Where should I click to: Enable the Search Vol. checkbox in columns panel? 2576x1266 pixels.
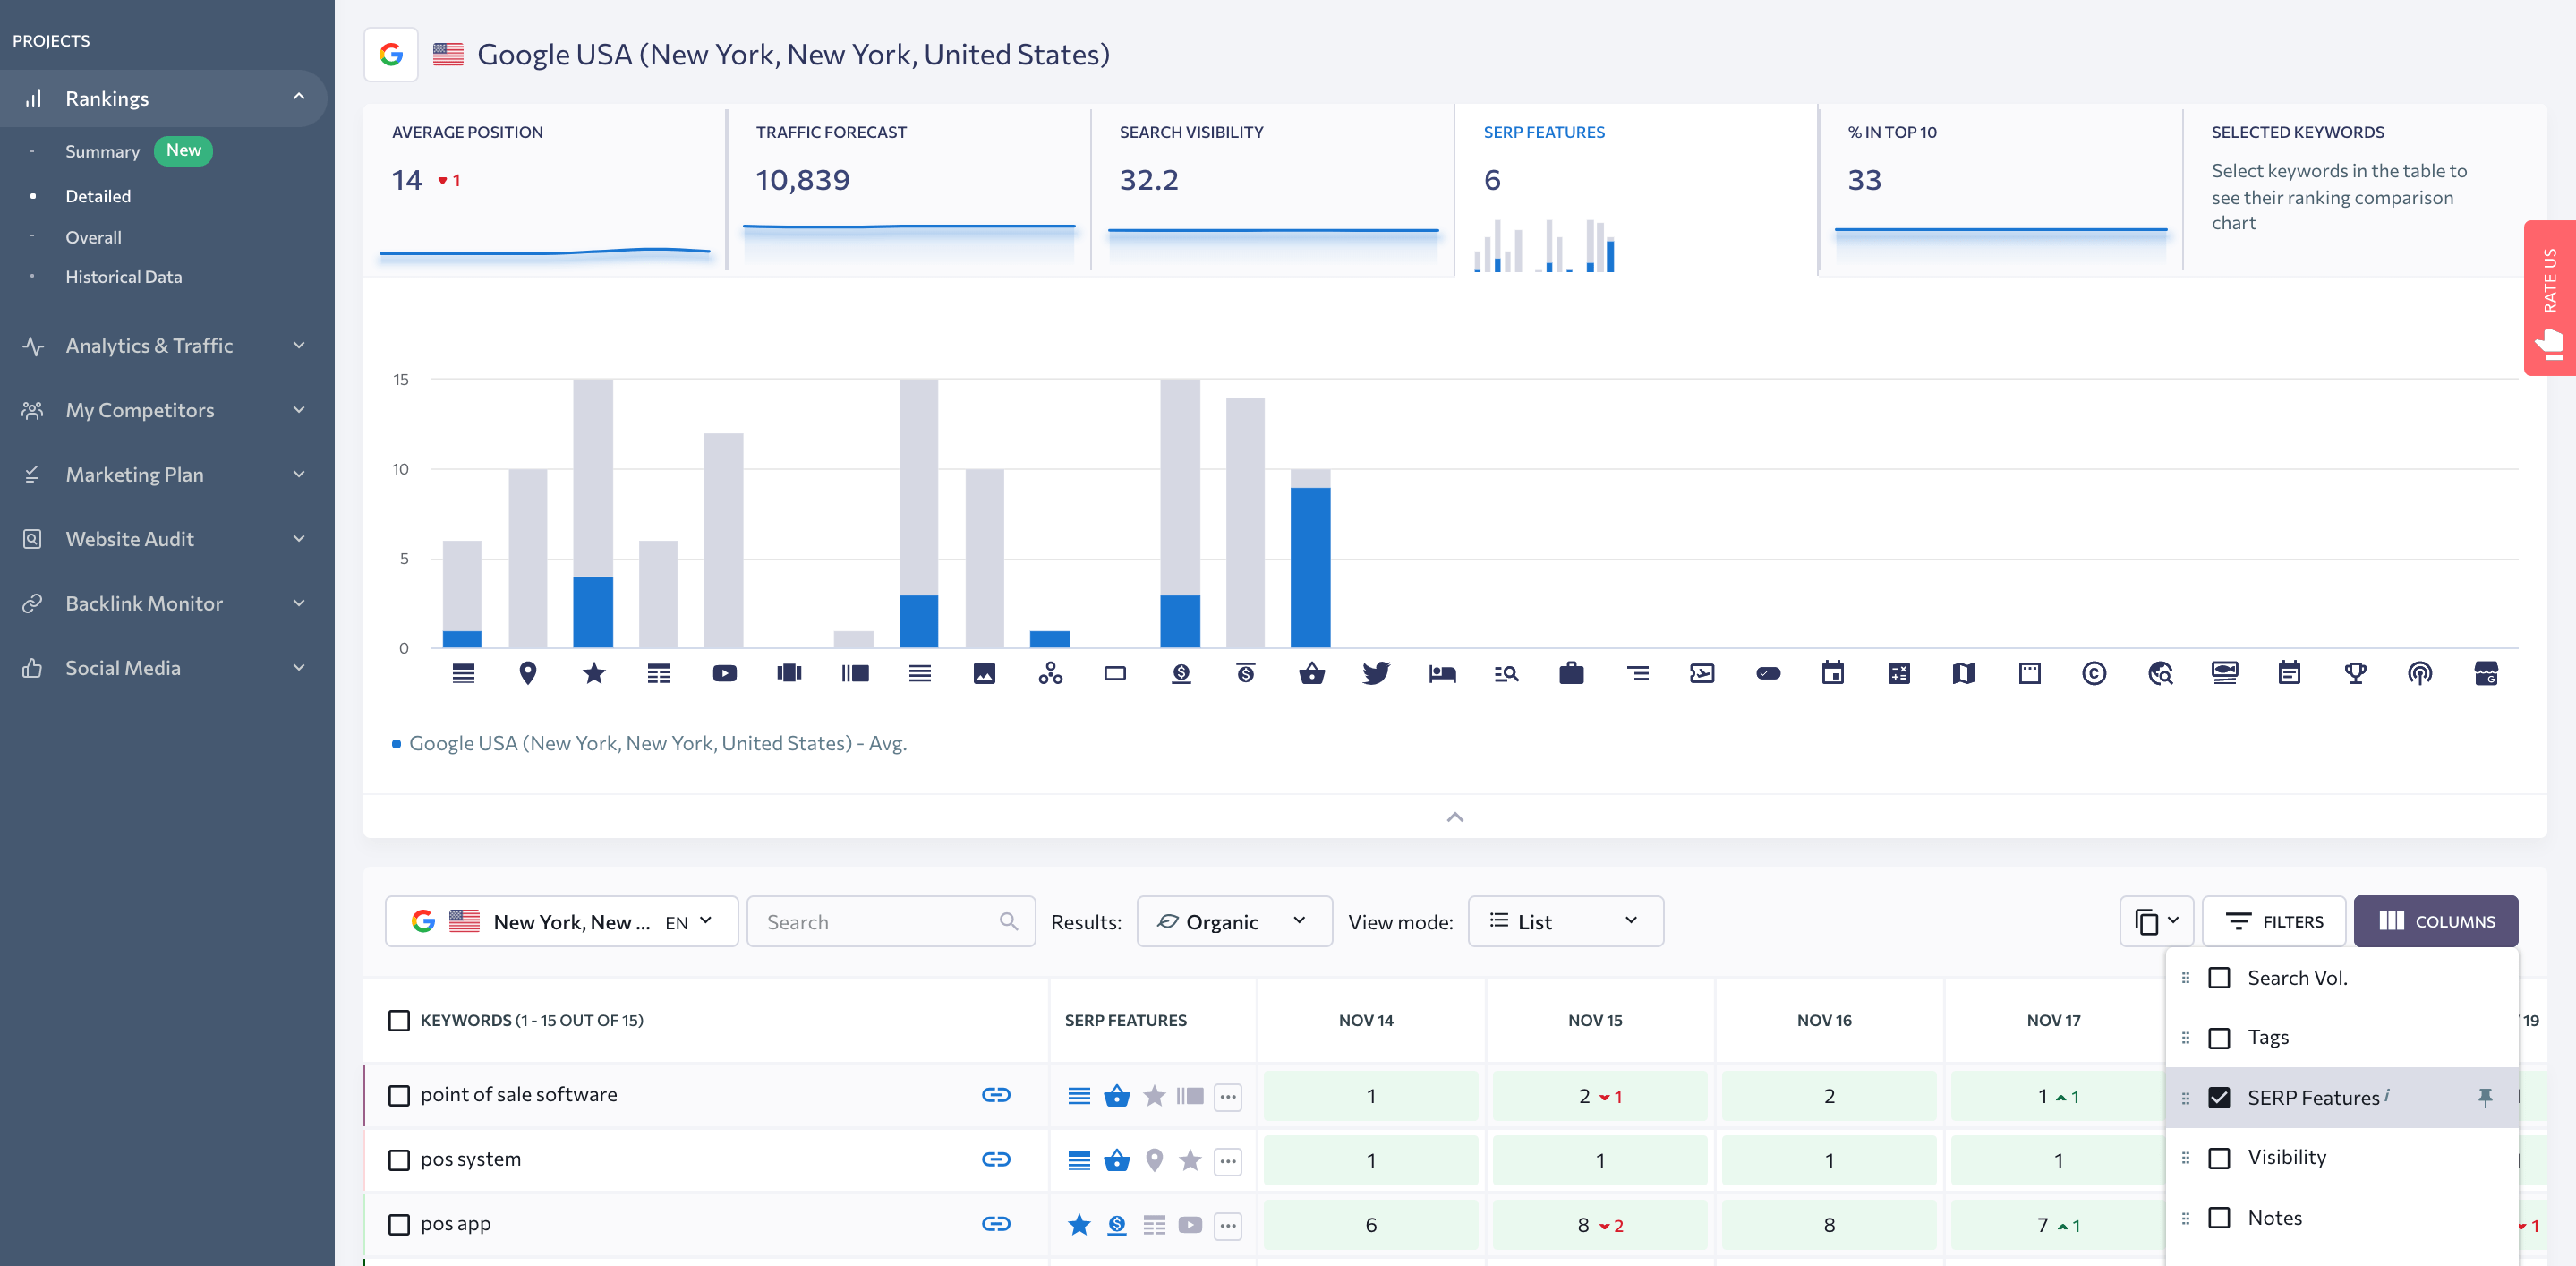coord(2218,977)
